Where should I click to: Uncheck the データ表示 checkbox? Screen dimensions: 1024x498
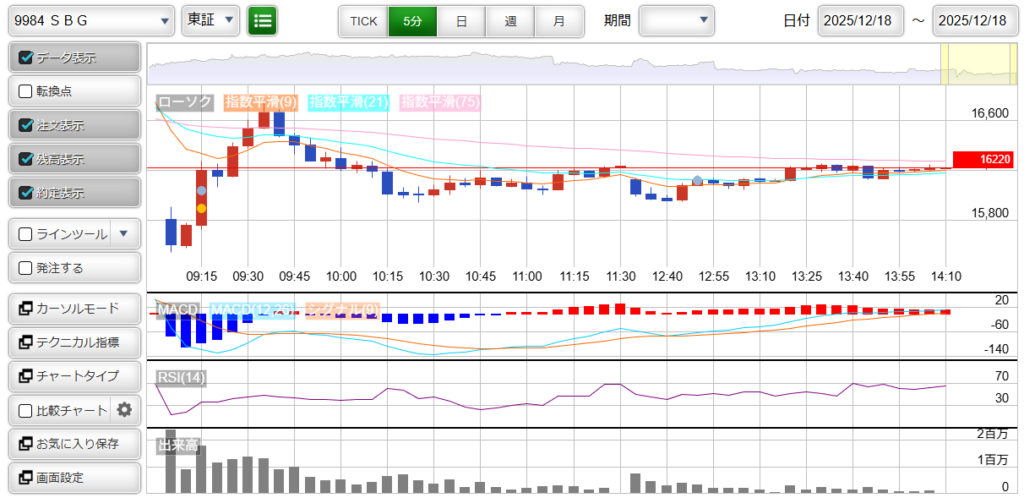coord(26,58)
